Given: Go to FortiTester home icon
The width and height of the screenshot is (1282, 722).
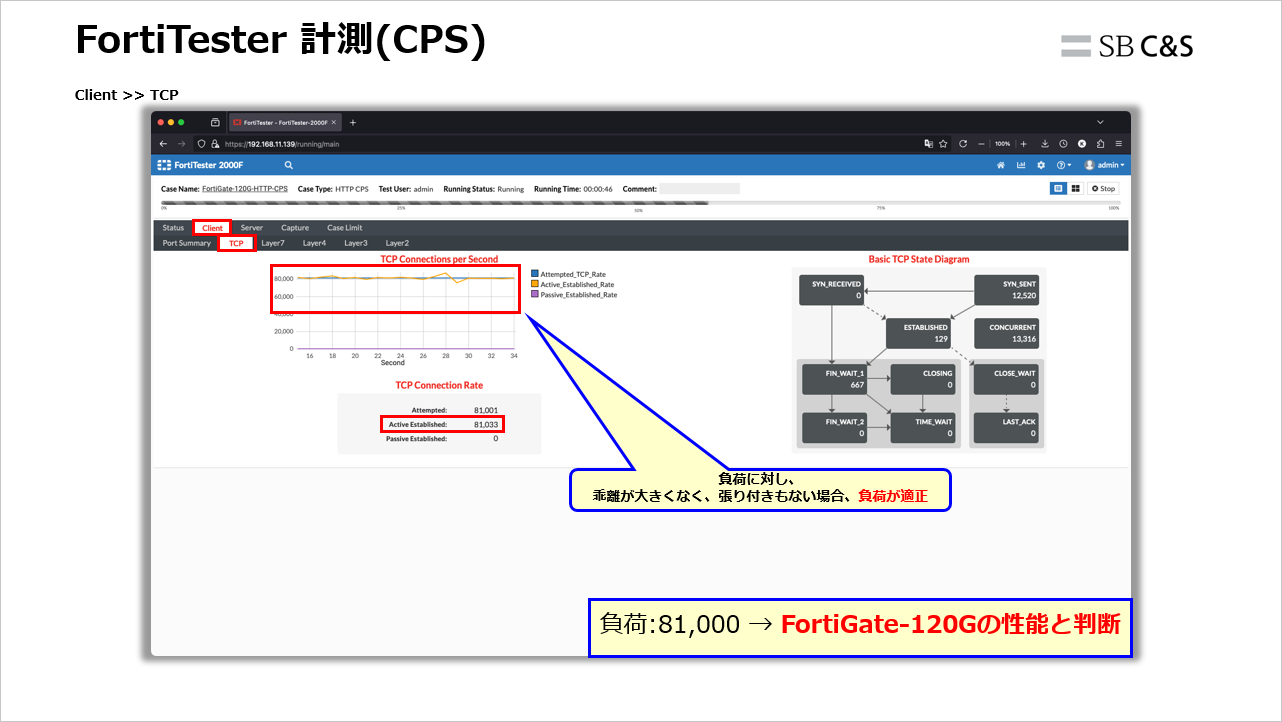Looking at the screenshot, I should coord(1000,165).
